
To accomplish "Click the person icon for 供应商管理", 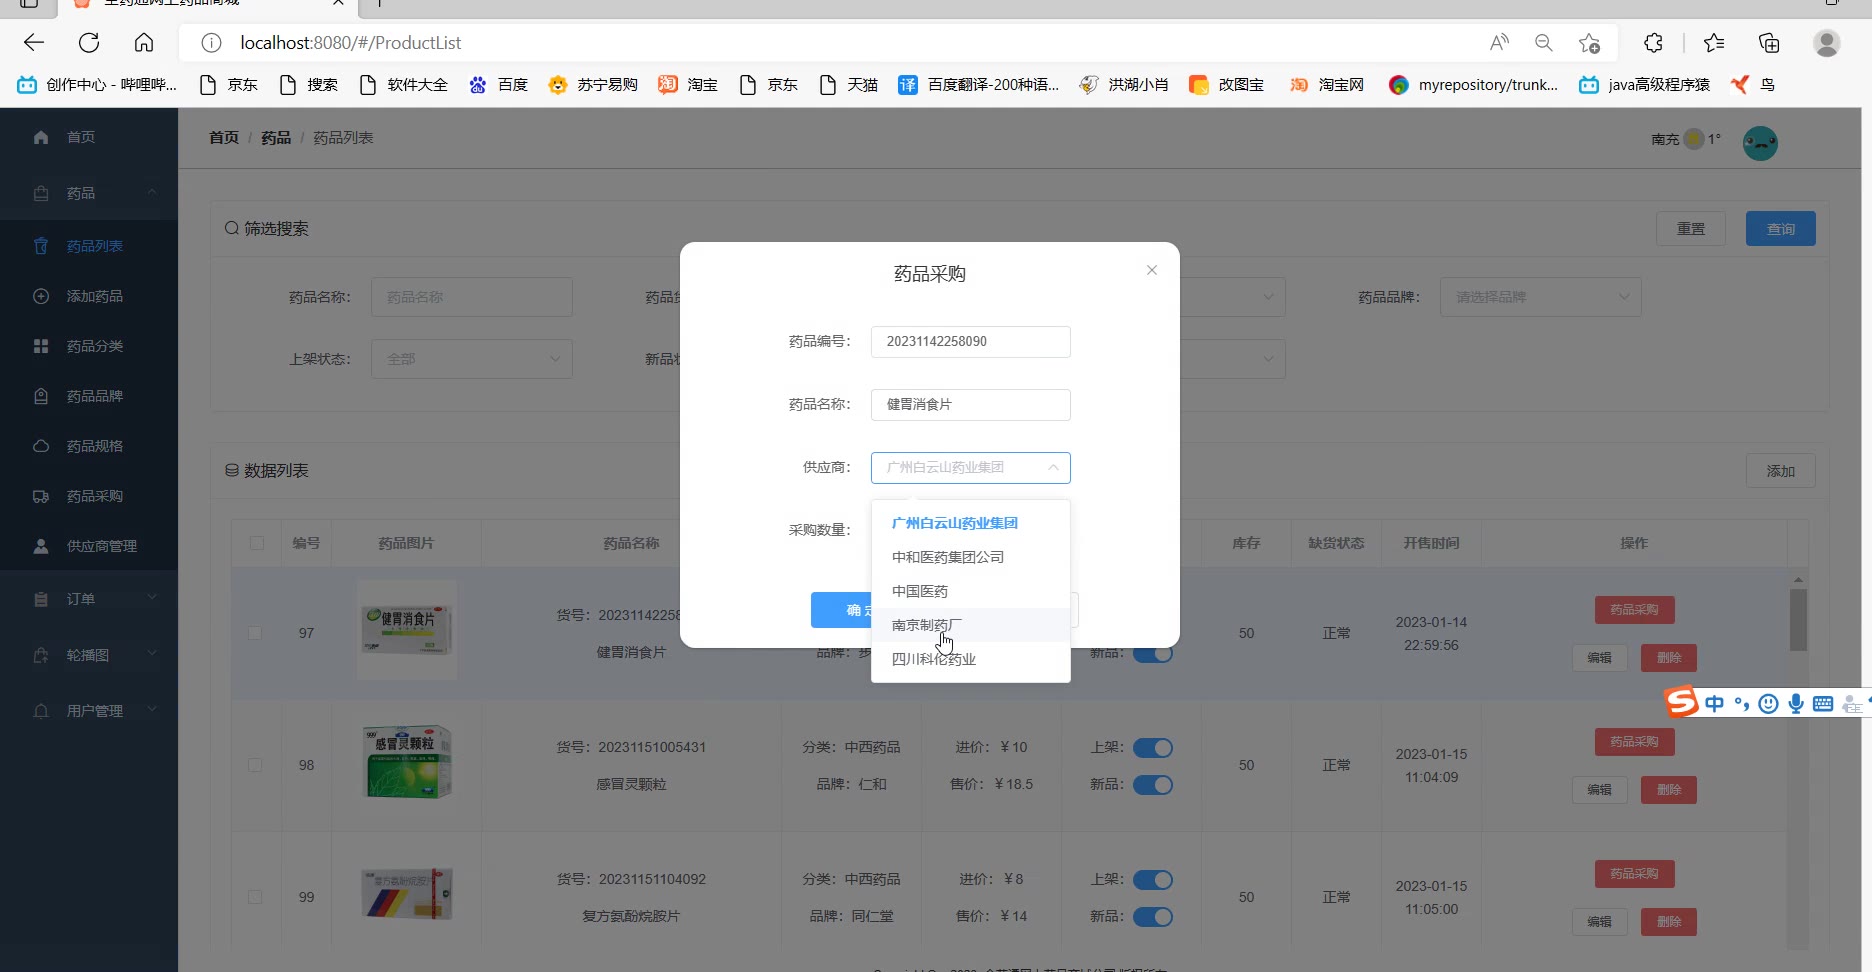I will (x=41, y=546).
